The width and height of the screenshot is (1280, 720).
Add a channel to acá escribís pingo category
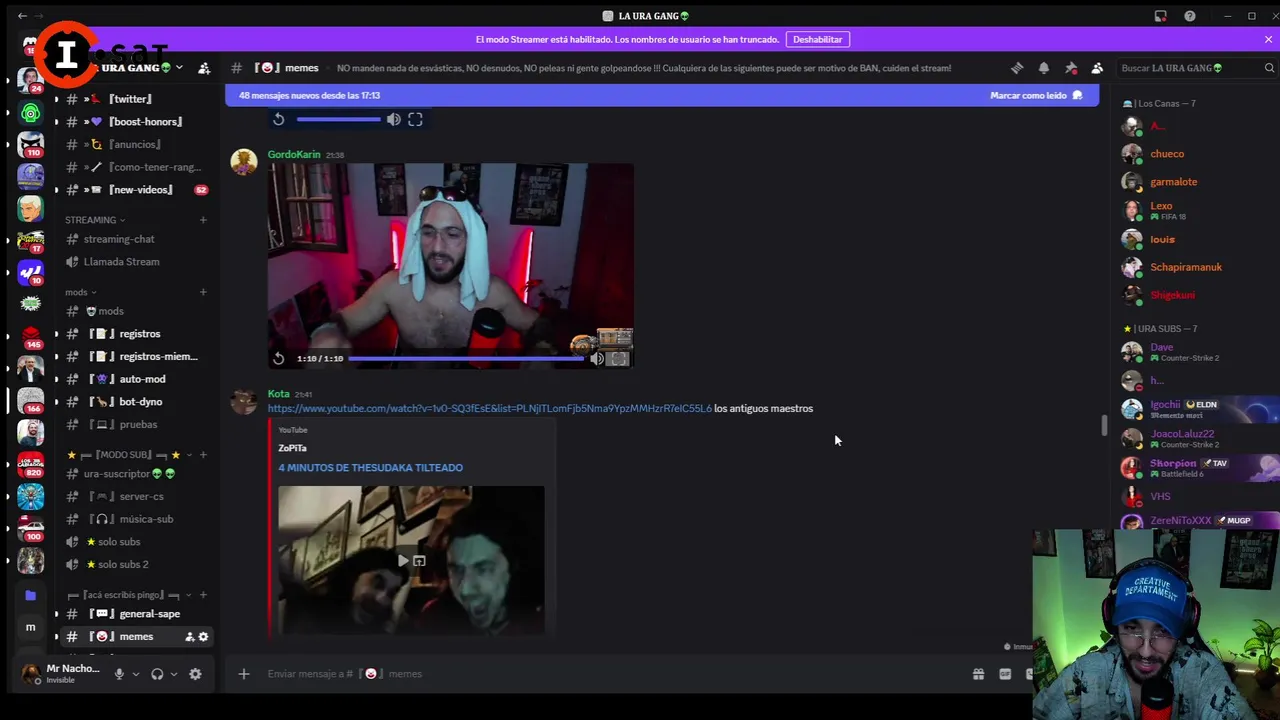[203, 595]
